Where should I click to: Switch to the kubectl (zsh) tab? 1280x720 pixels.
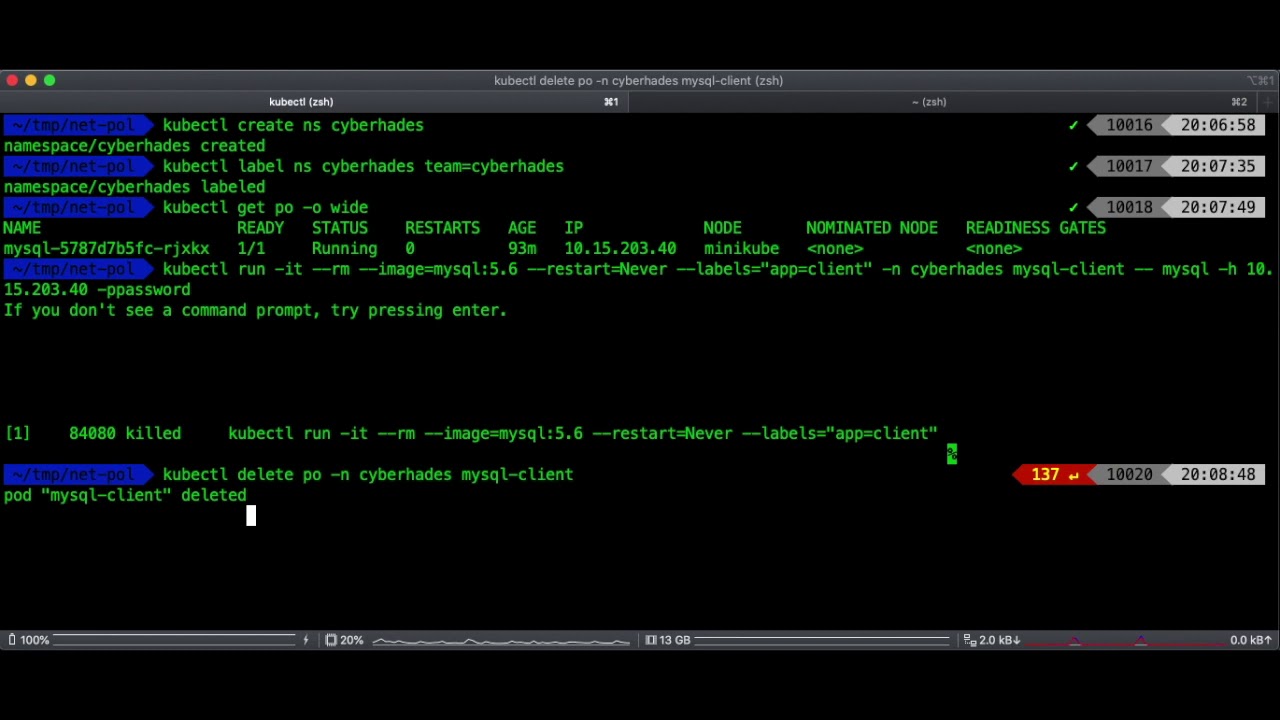click(301, 102)
